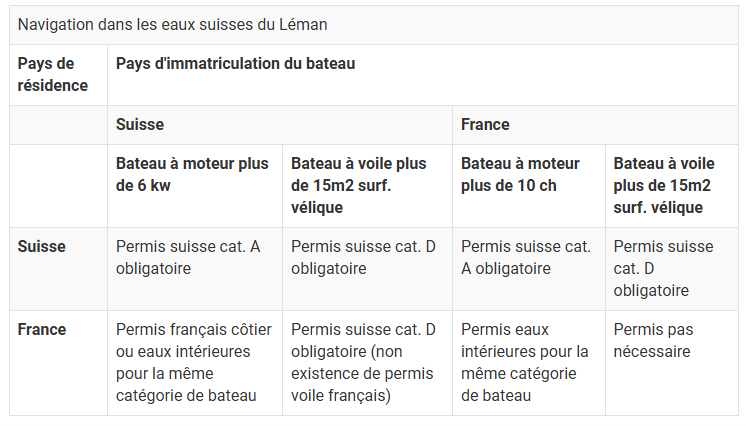
Task: Click Swiss resident's cat. D cell, Swiss-registered sailboat
Action: [x=363, y=257]
